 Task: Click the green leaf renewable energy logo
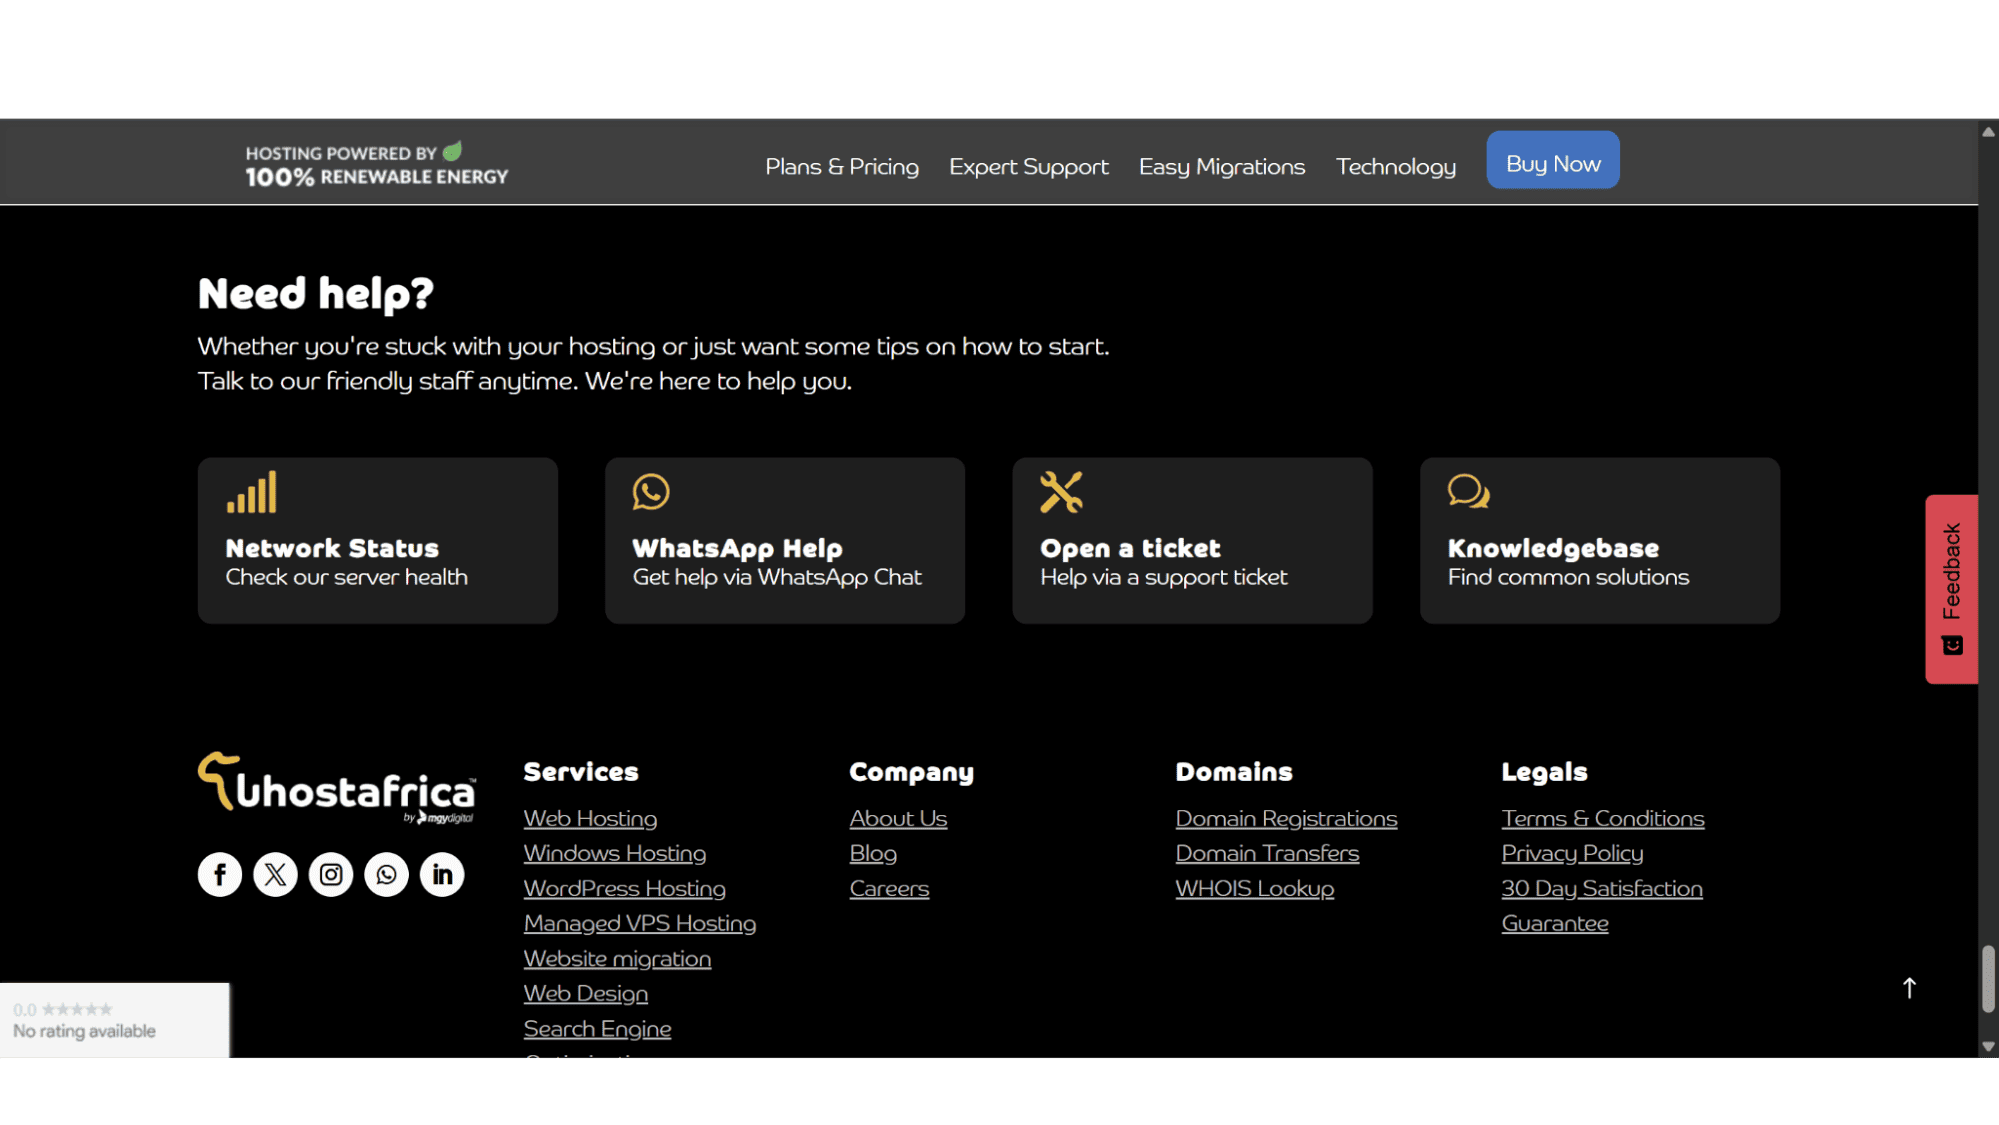453,151
